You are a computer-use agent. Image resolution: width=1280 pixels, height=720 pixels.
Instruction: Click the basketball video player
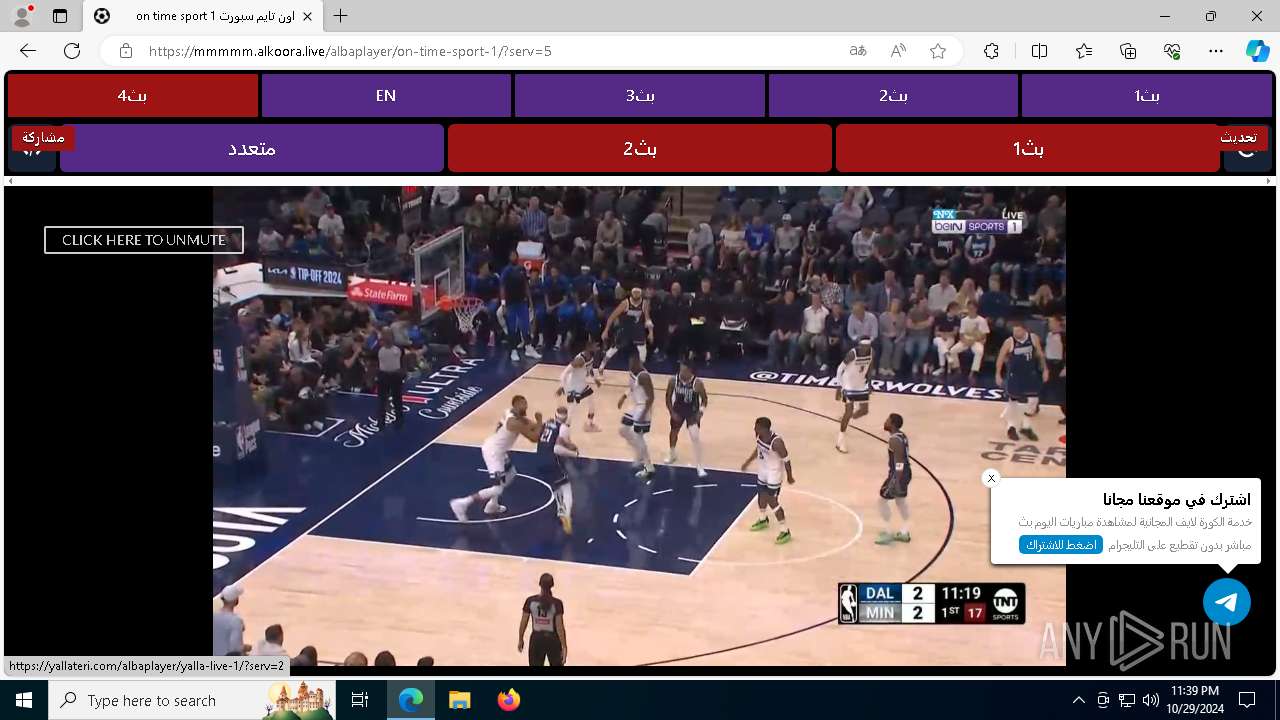[x=639, y=426]
